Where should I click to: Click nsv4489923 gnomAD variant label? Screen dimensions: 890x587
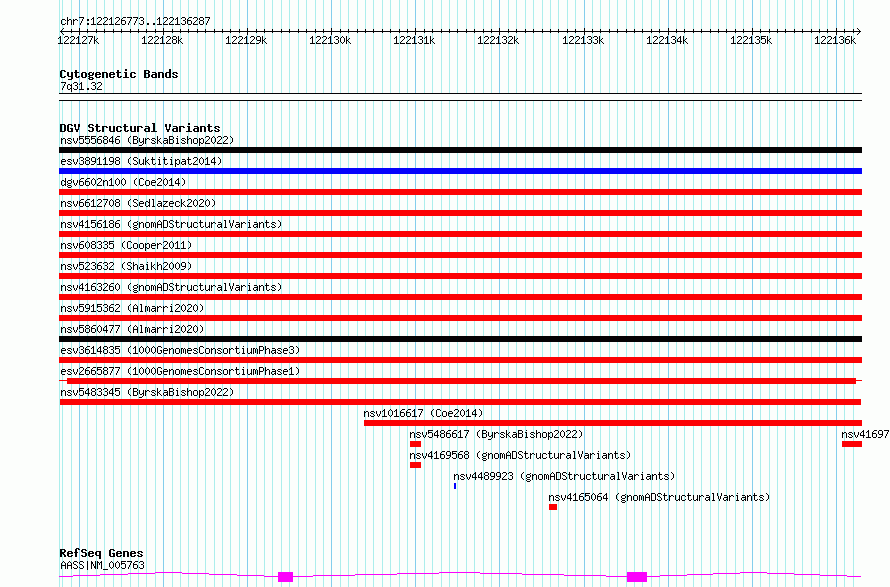564,476
